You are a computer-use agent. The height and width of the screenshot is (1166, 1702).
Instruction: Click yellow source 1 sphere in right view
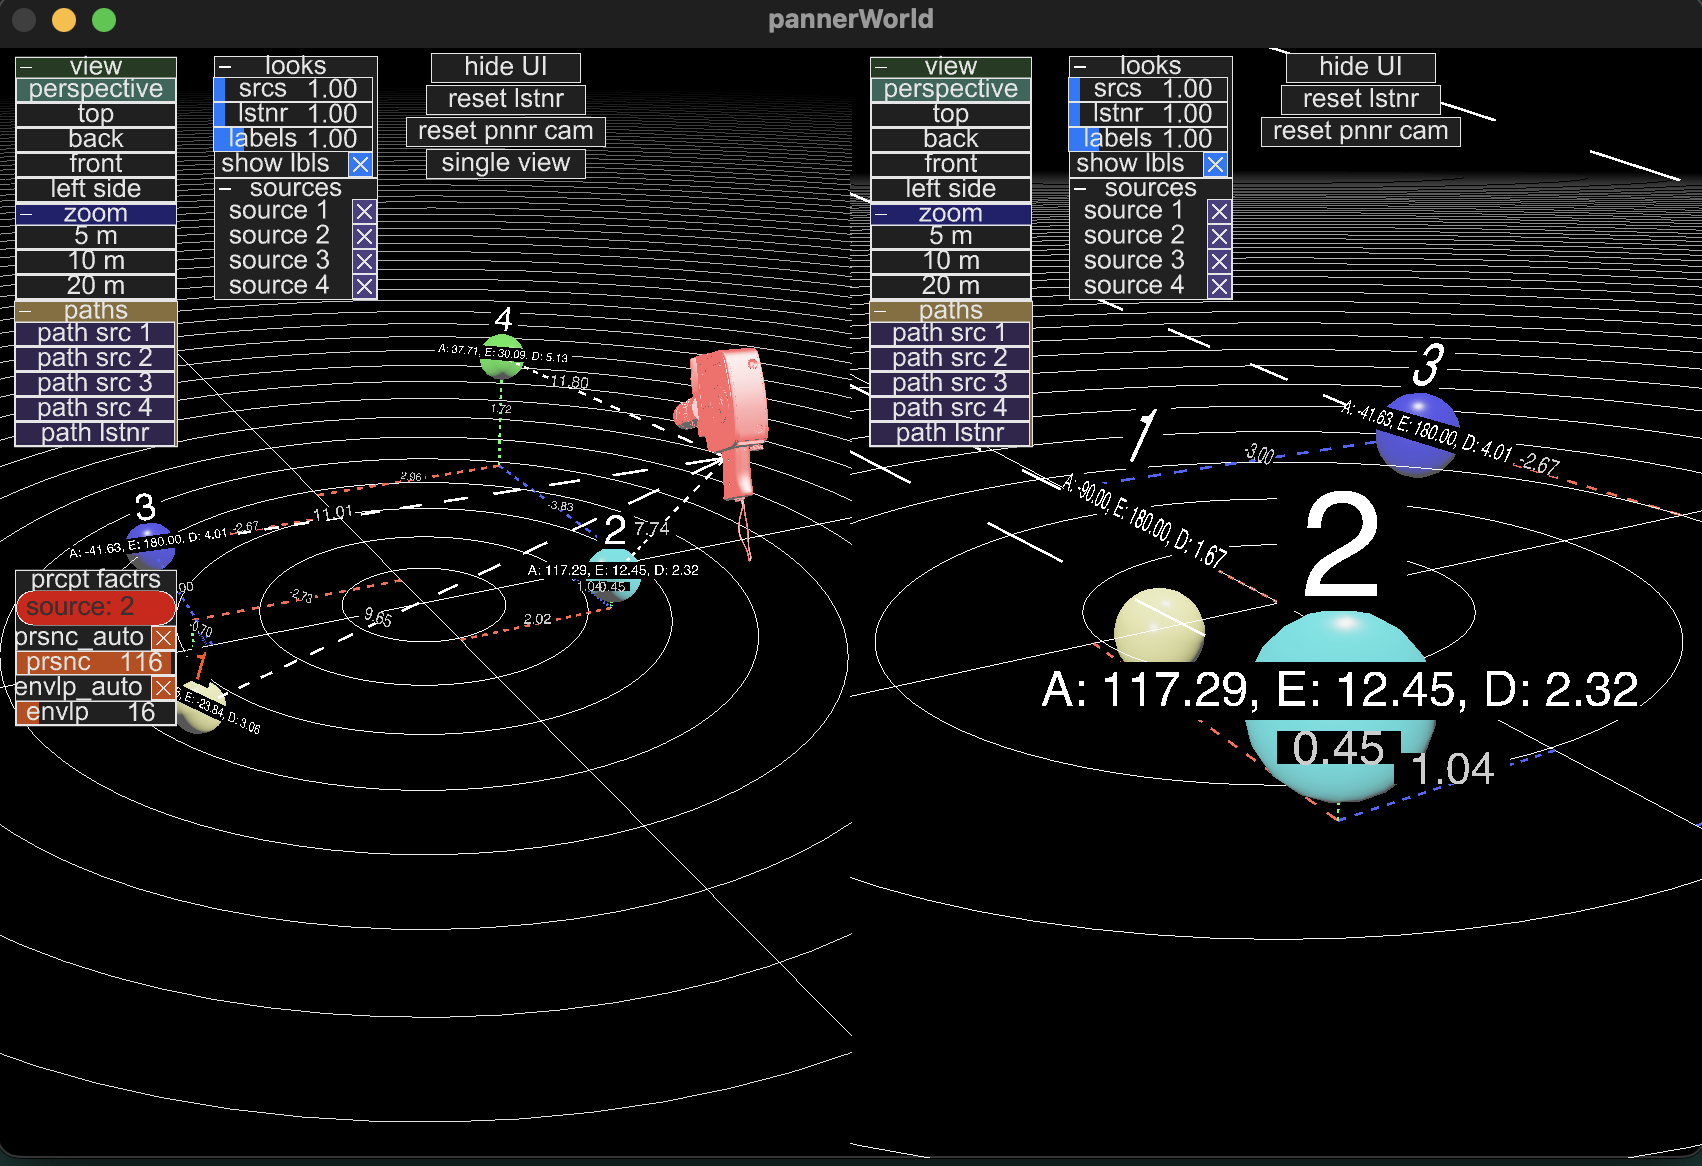coord(1159,626)
